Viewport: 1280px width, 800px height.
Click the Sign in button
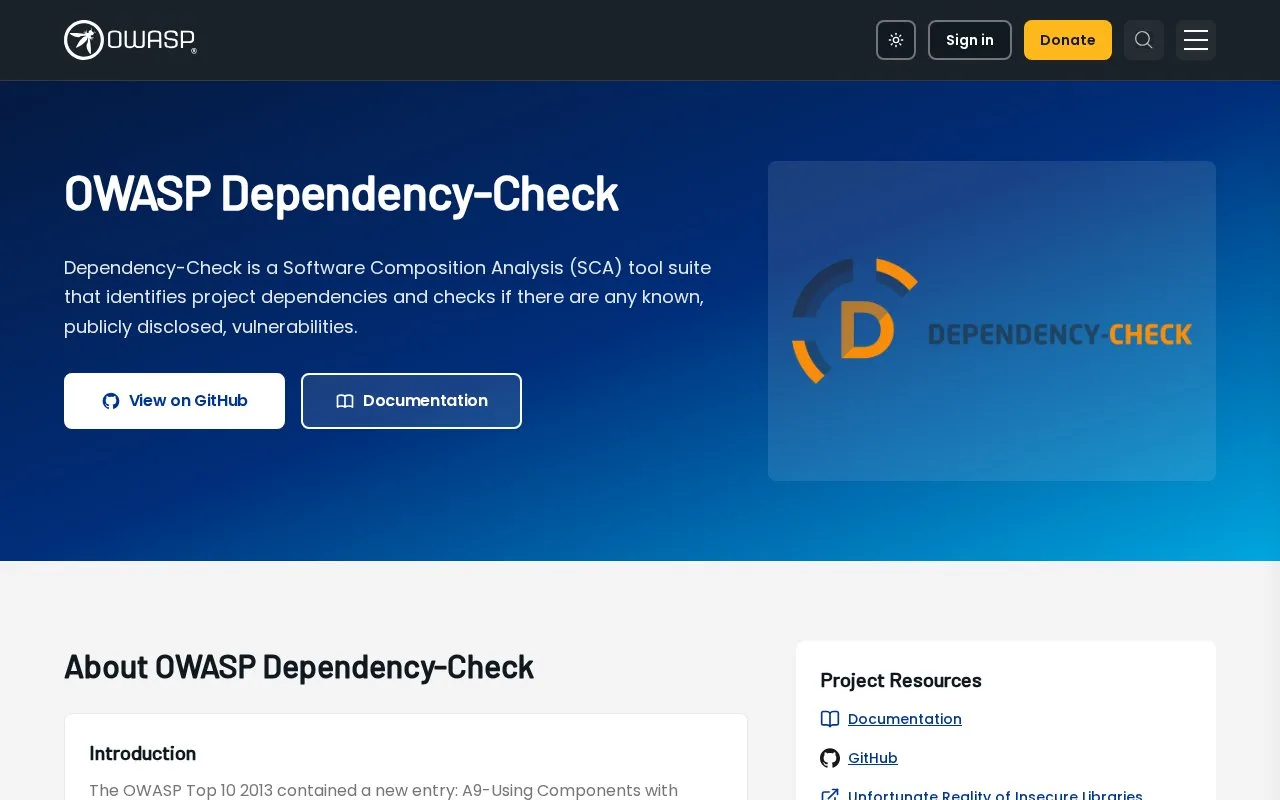(x=970, y=40)
